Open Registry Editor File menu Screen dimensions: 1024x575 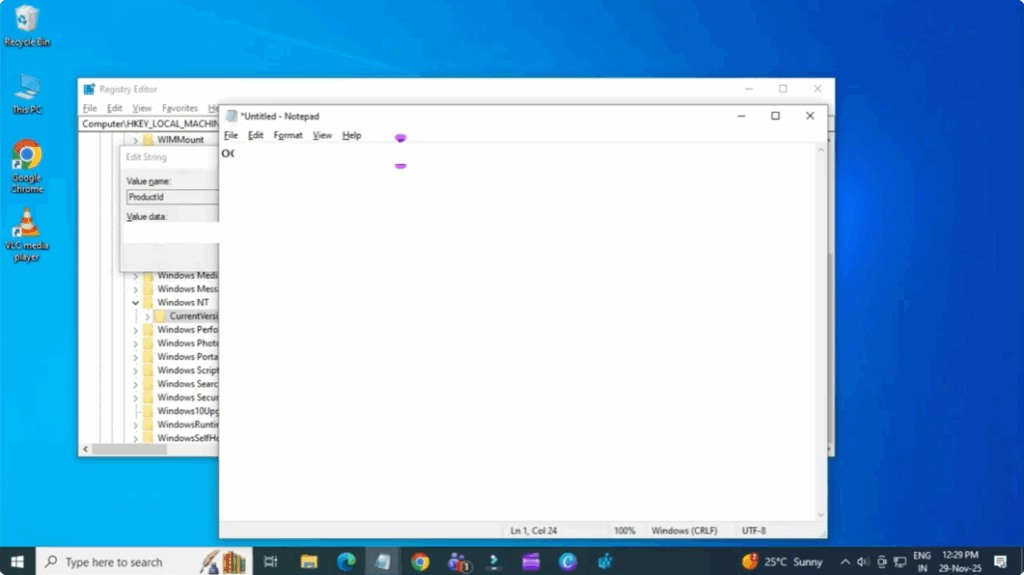(x=89, y=108)
